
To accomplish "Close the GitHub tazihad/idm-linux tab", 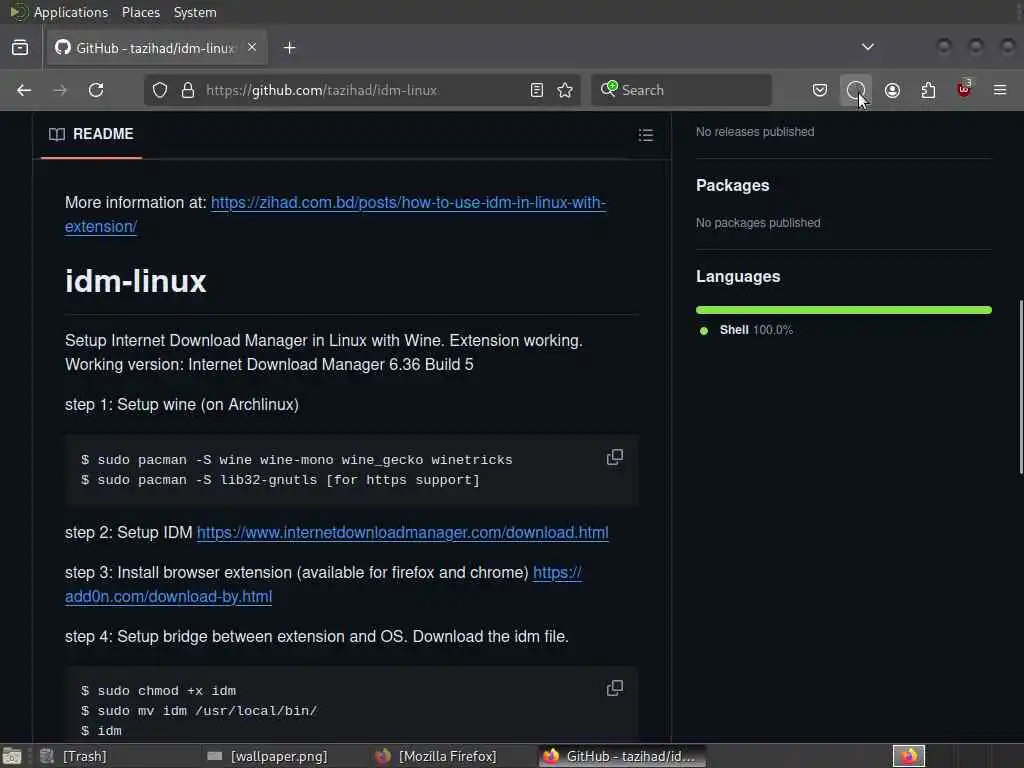I will coord(252,48).
